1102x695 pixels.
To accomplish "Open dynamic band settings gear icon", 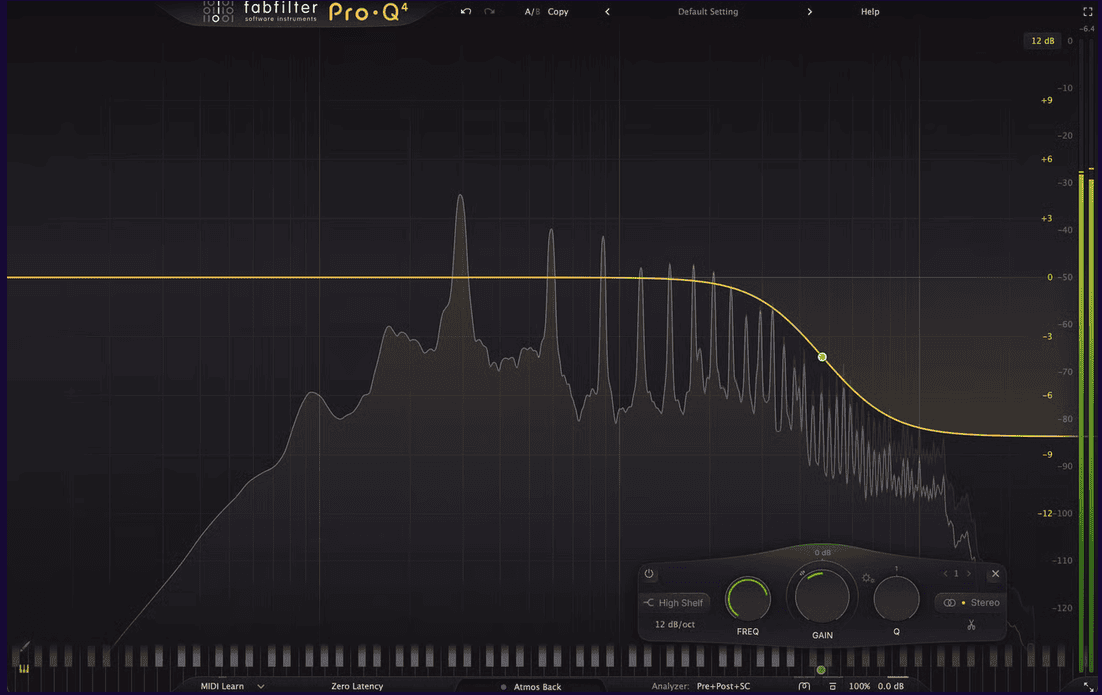I will point(868,578).
